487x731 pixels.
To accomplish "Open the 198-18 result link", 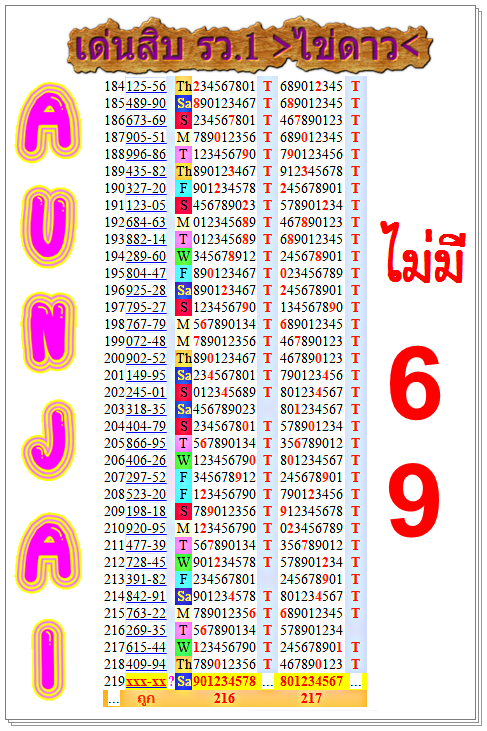I will pos(146,511).
